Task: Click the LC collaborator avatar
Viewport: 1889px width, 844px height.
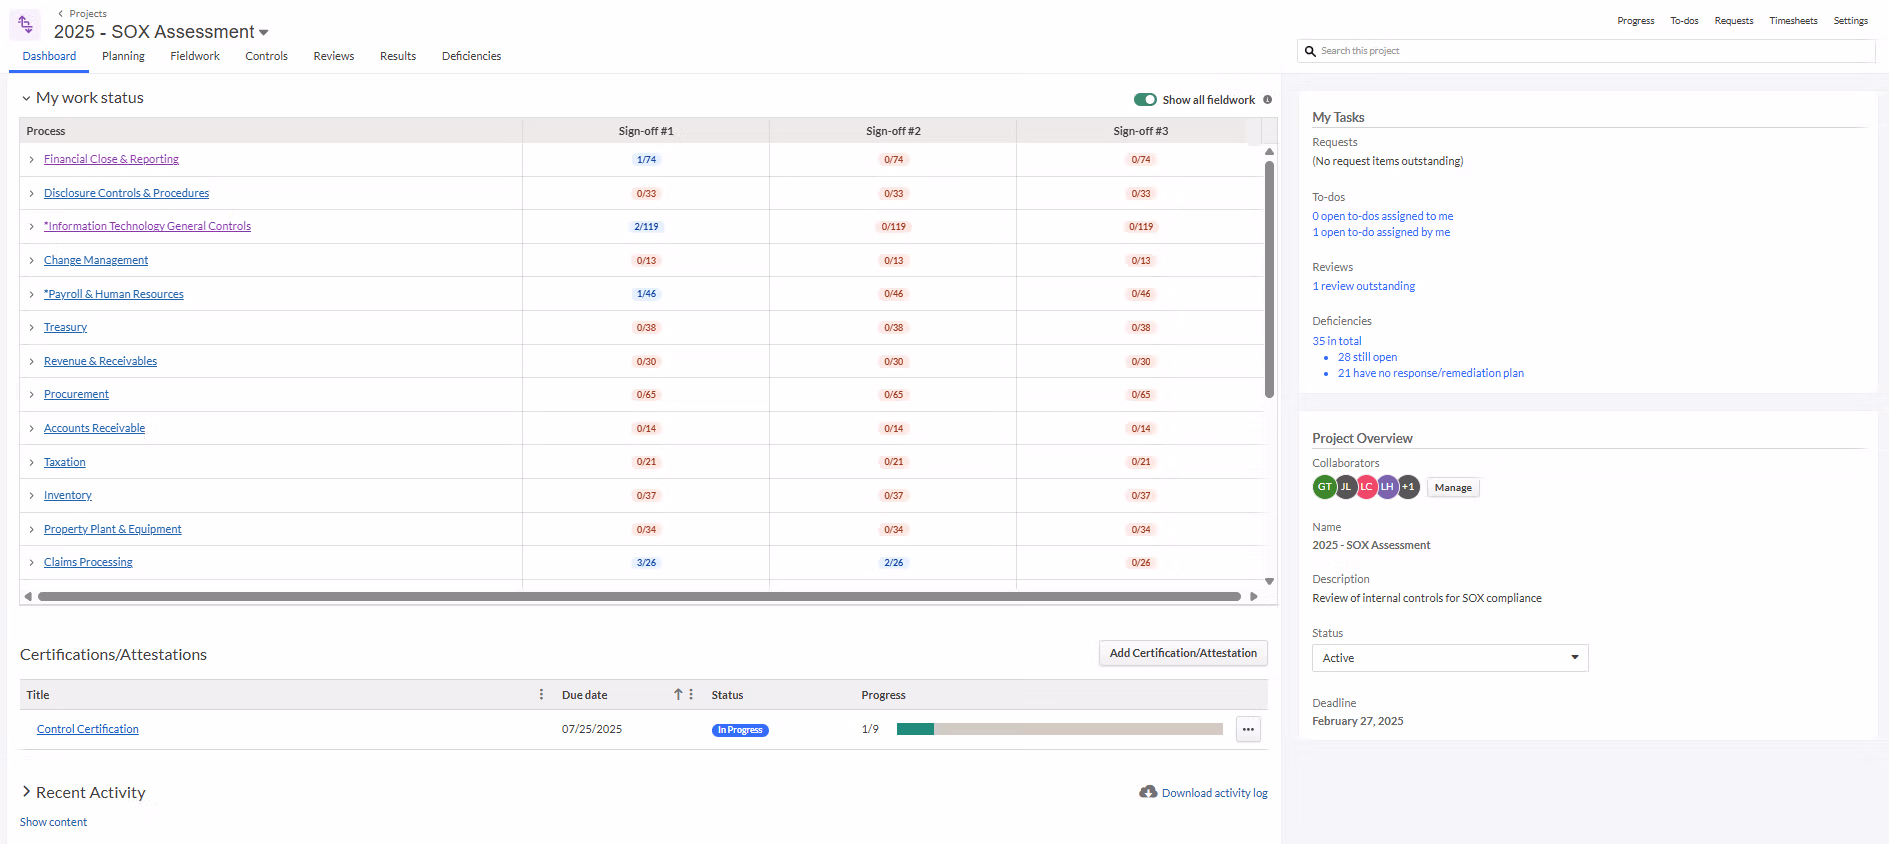Action: (x=1366, y=487)
